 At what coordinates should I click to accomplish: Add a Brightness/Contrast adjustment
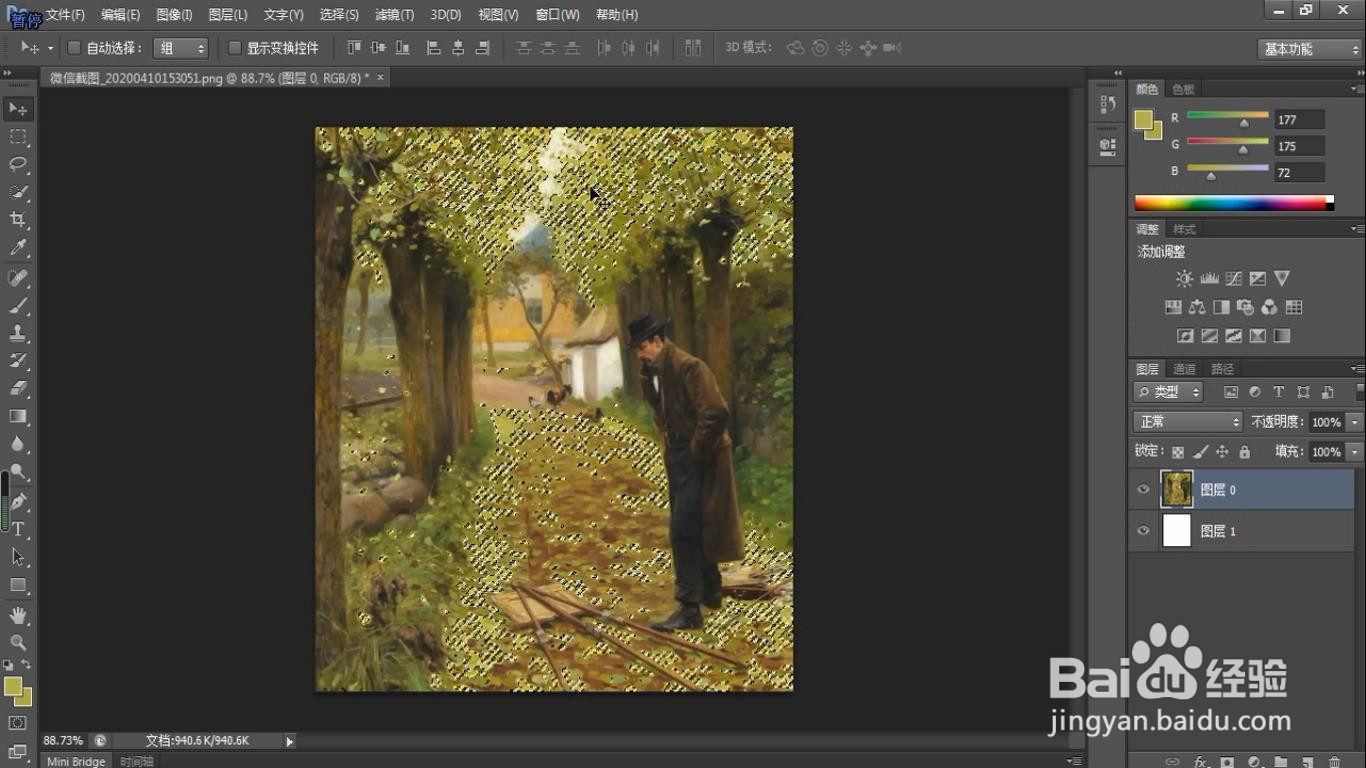pyautogui.click(x=1184, y=279)
